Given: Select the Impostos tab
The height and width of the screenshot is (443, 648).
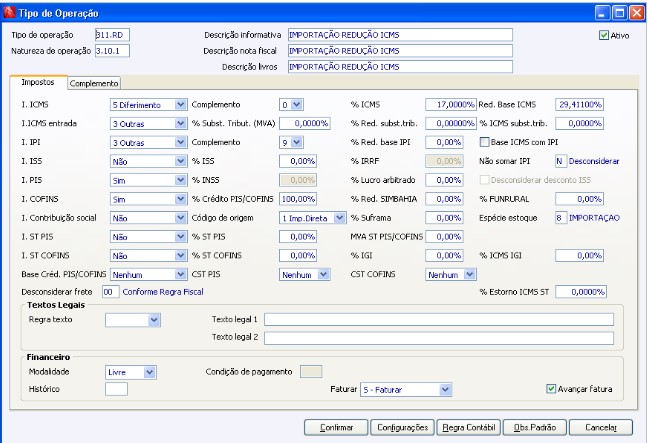Looking at the screenshot, I should [x=38, y=83].
